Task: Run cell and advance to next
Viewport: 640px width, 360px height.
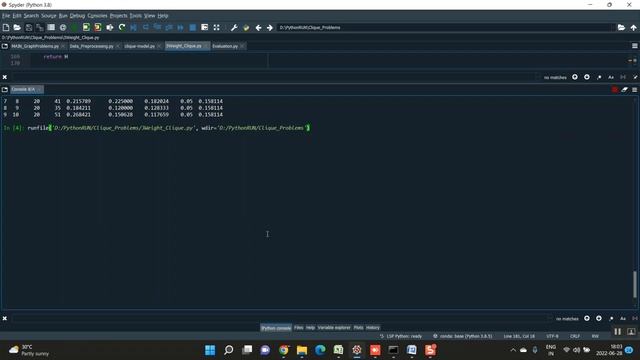Action: point(98,27)
